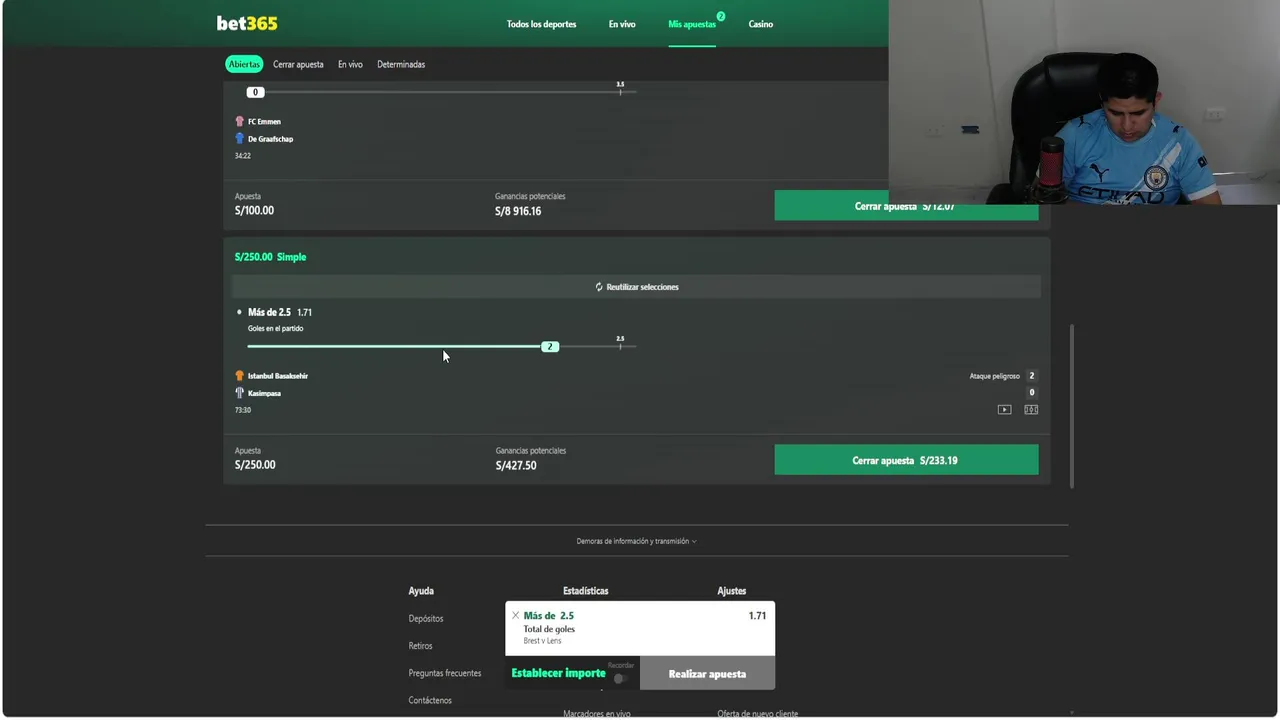The height and width of the screenshot is (720, 1280).
Task: Click the Ajustes footer heading
Action: 731,591
